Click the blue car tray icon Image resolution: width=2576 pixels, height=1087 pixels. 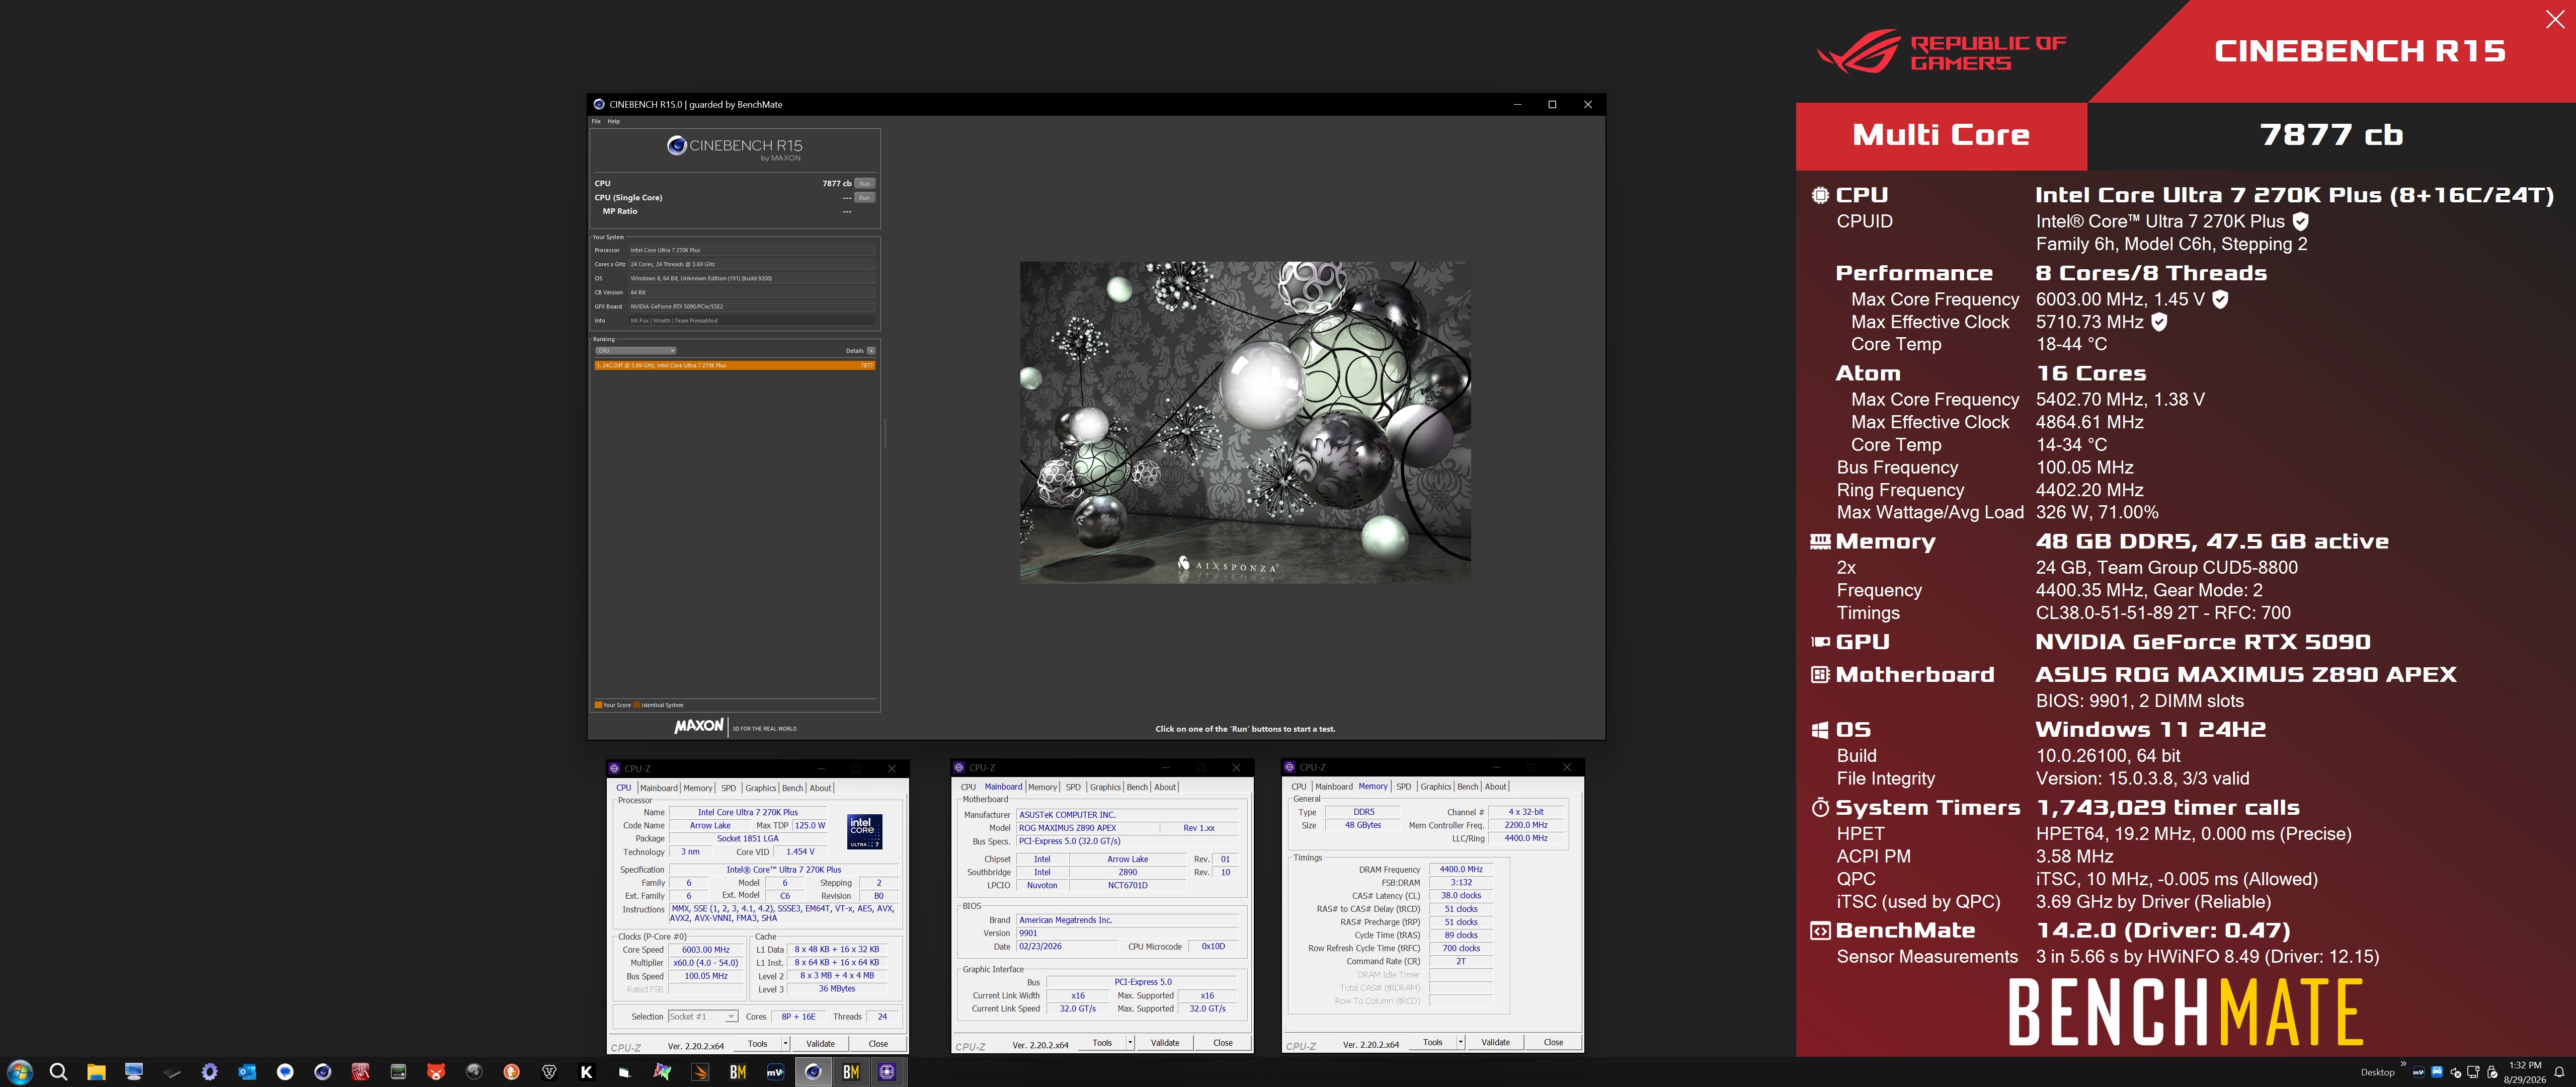click(x=2437, y=1072)
